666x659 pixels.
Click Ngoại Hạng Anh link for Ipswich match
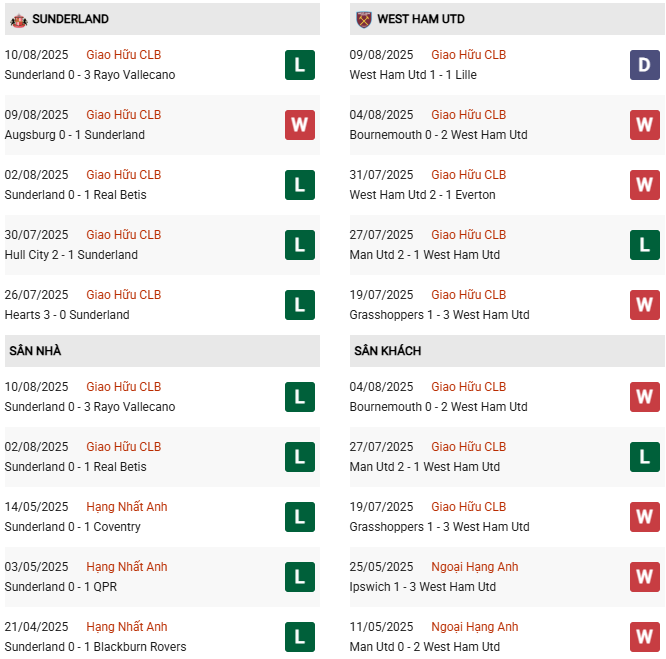[x=475, y=567]
